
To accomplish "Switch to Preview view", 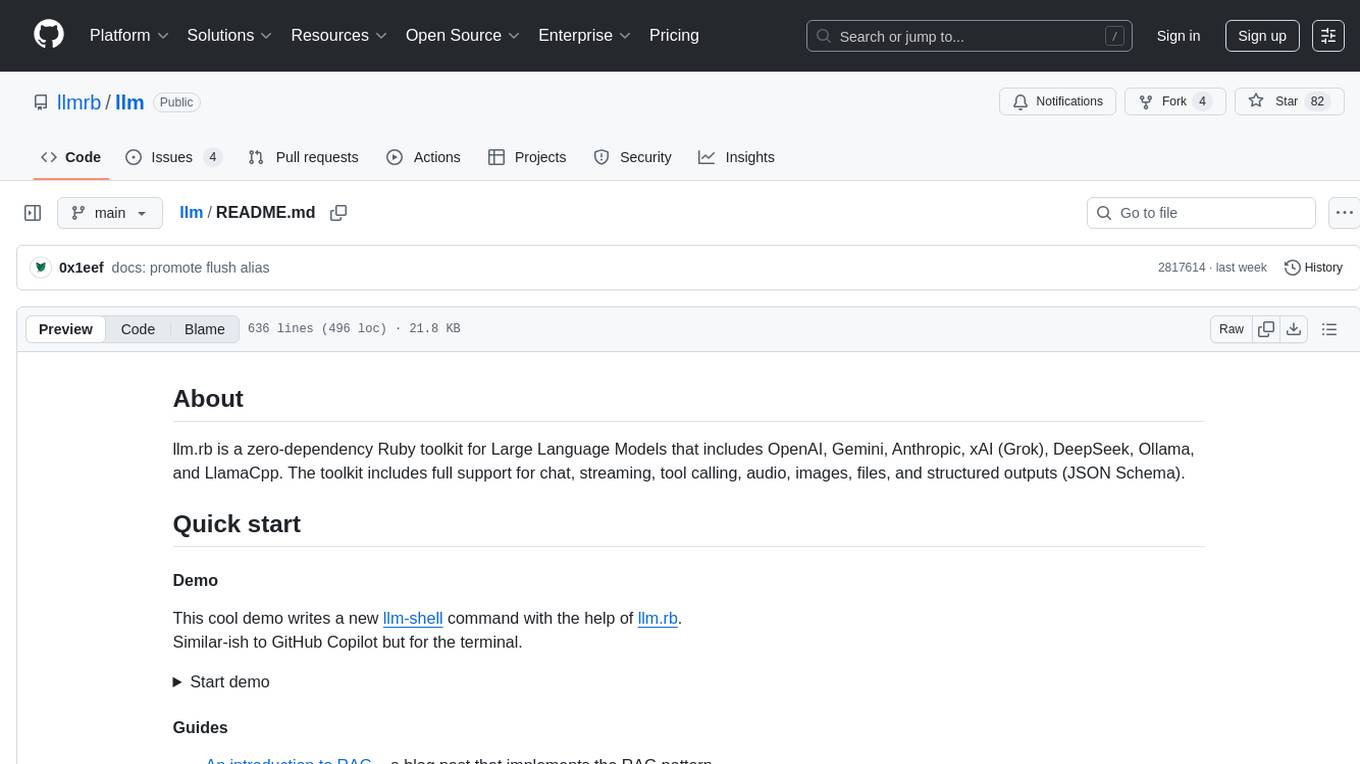I will point(66,329).
